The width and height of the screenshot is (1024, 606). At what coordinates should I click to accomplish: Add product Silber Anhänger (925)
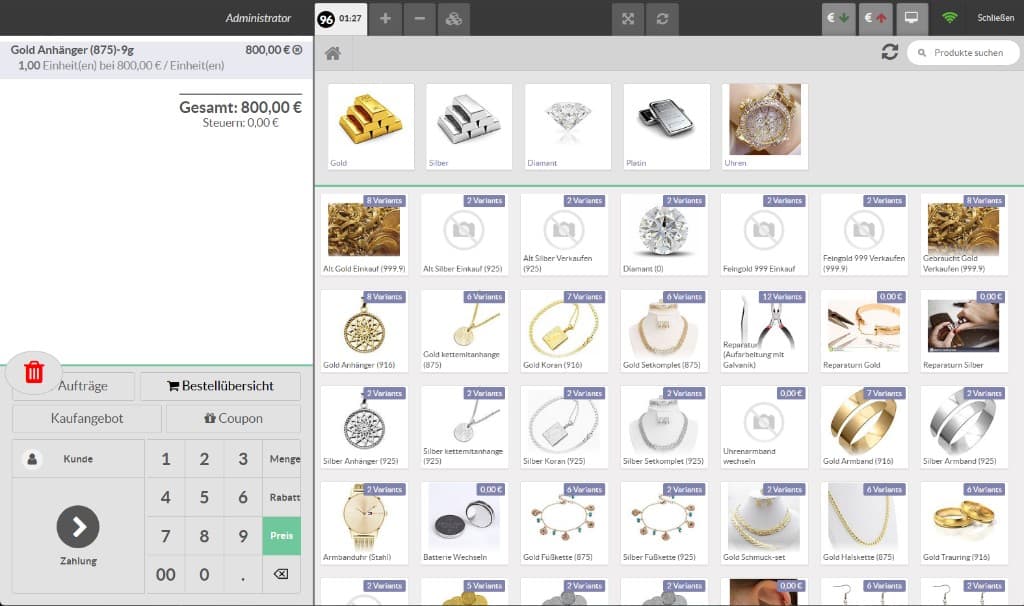pyautogui.click(x=364, y=427)
